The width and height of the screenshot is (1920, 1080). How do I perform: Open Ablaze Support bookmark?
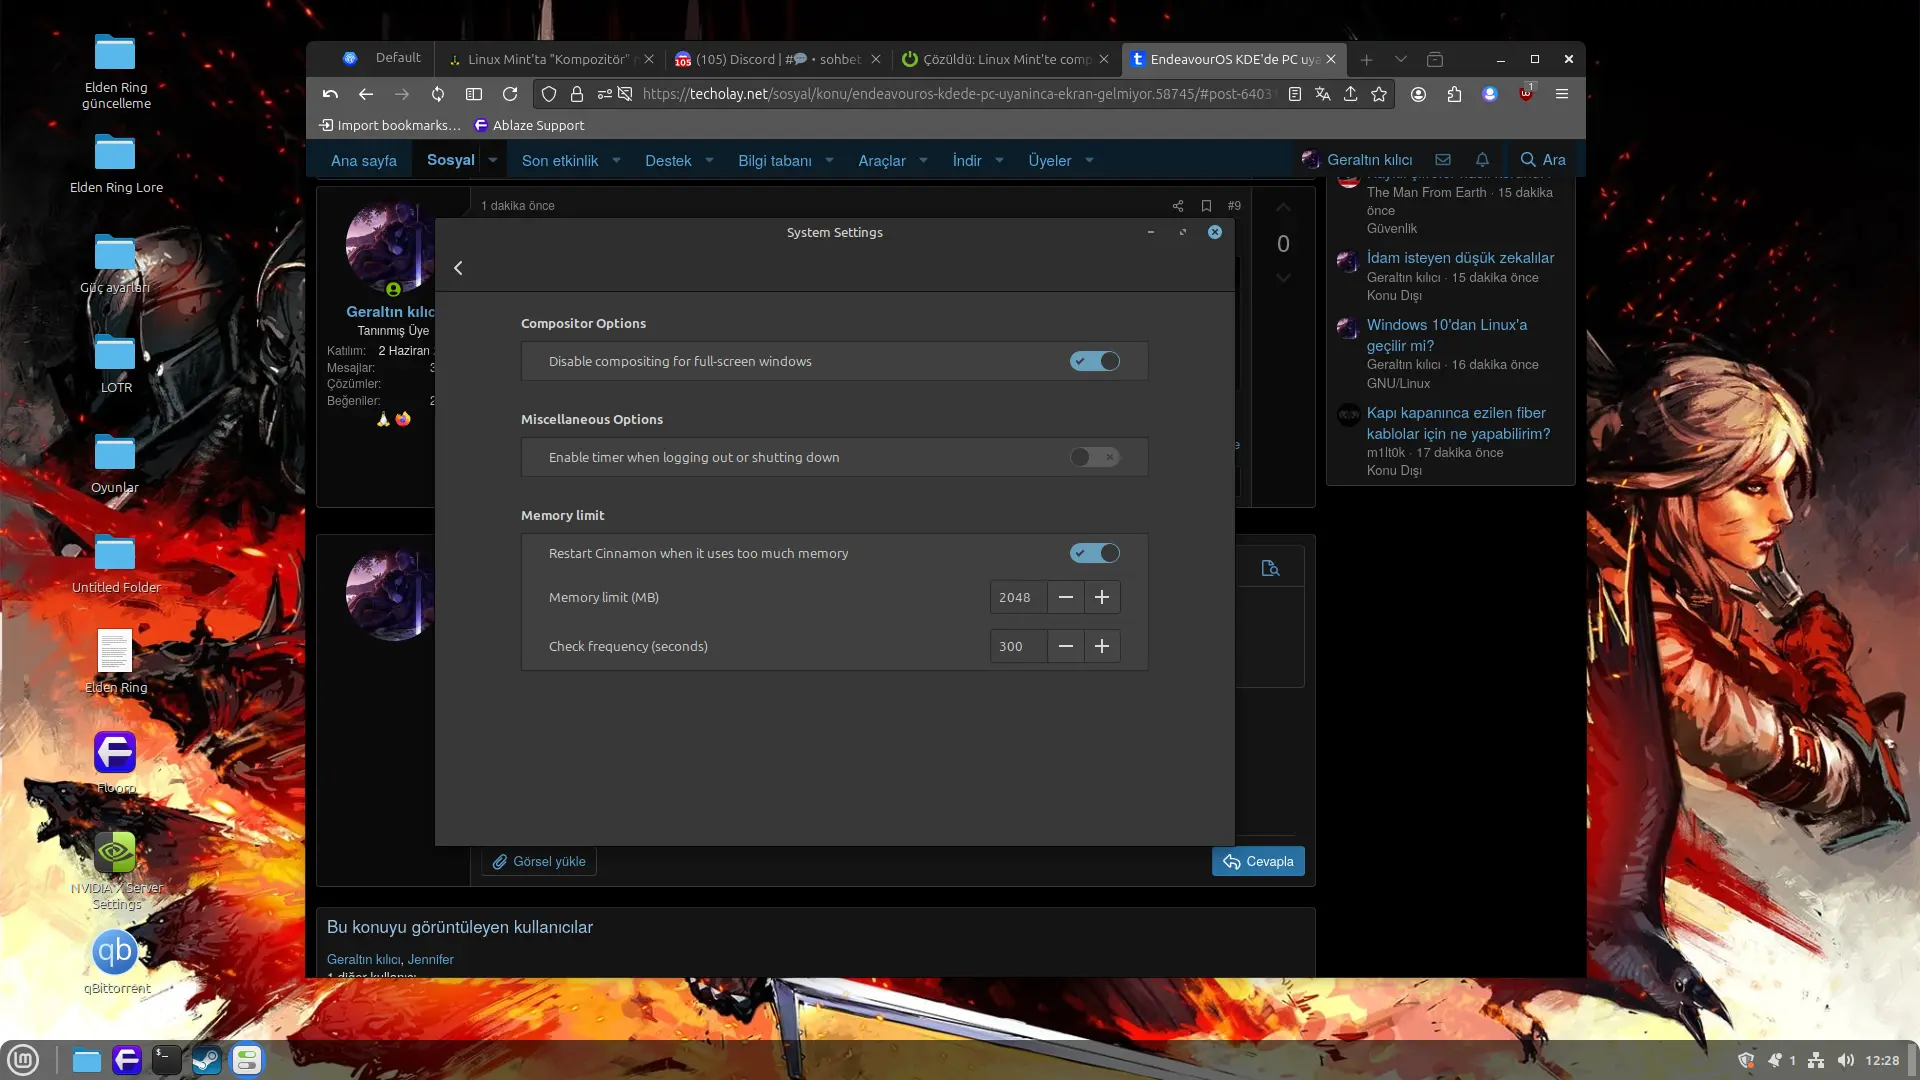click(x=529, y=125)
